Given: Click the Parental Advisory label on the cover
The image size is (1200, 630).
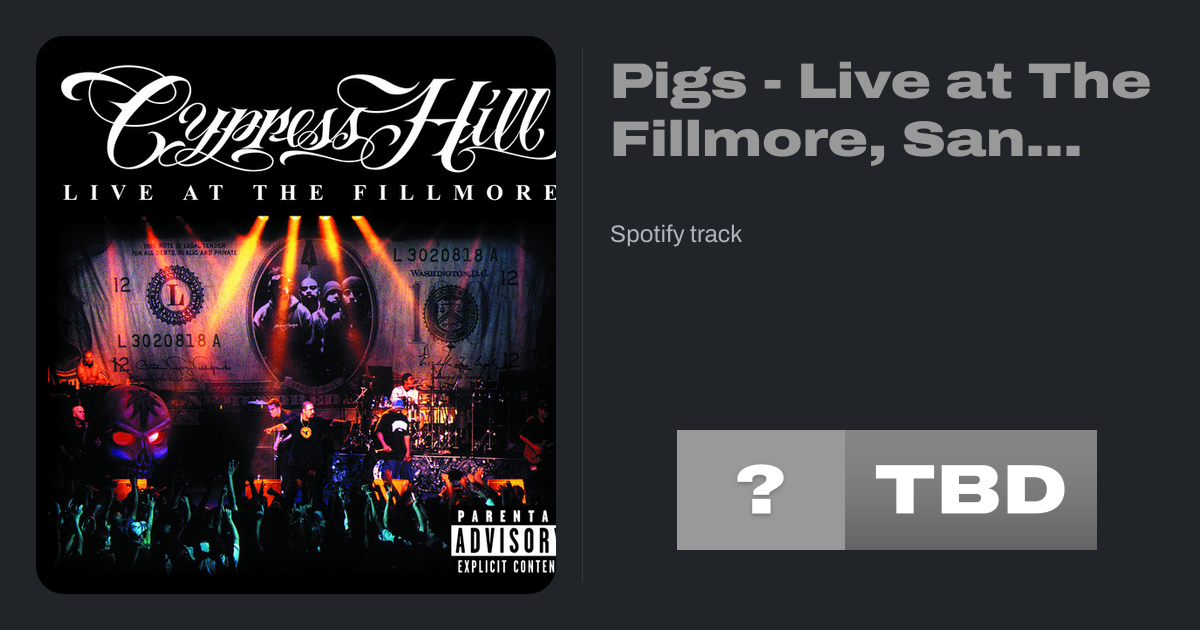Looking at the screenshot, I should point(503,541).
